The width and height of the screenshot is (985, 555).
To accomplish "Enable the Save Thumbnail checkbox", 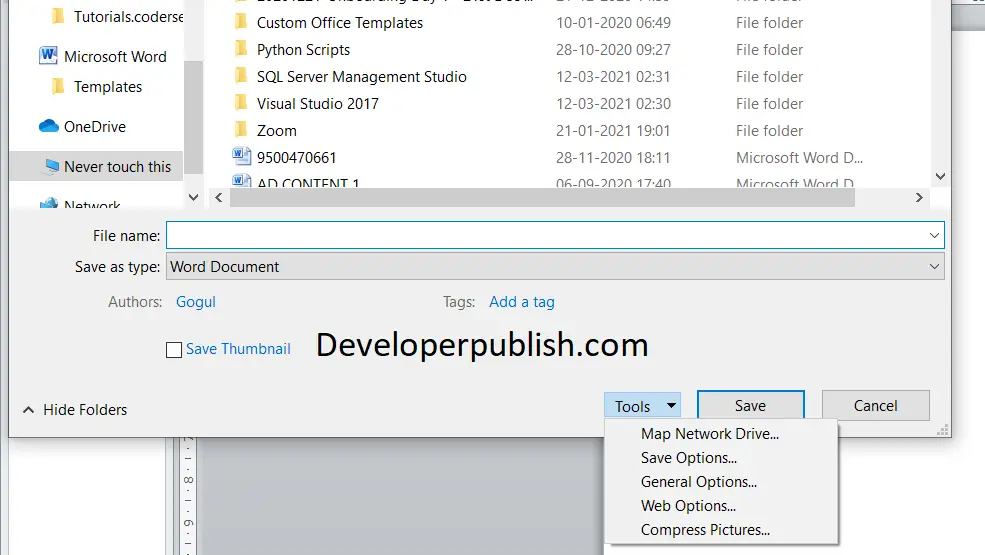I will [174, 349].
